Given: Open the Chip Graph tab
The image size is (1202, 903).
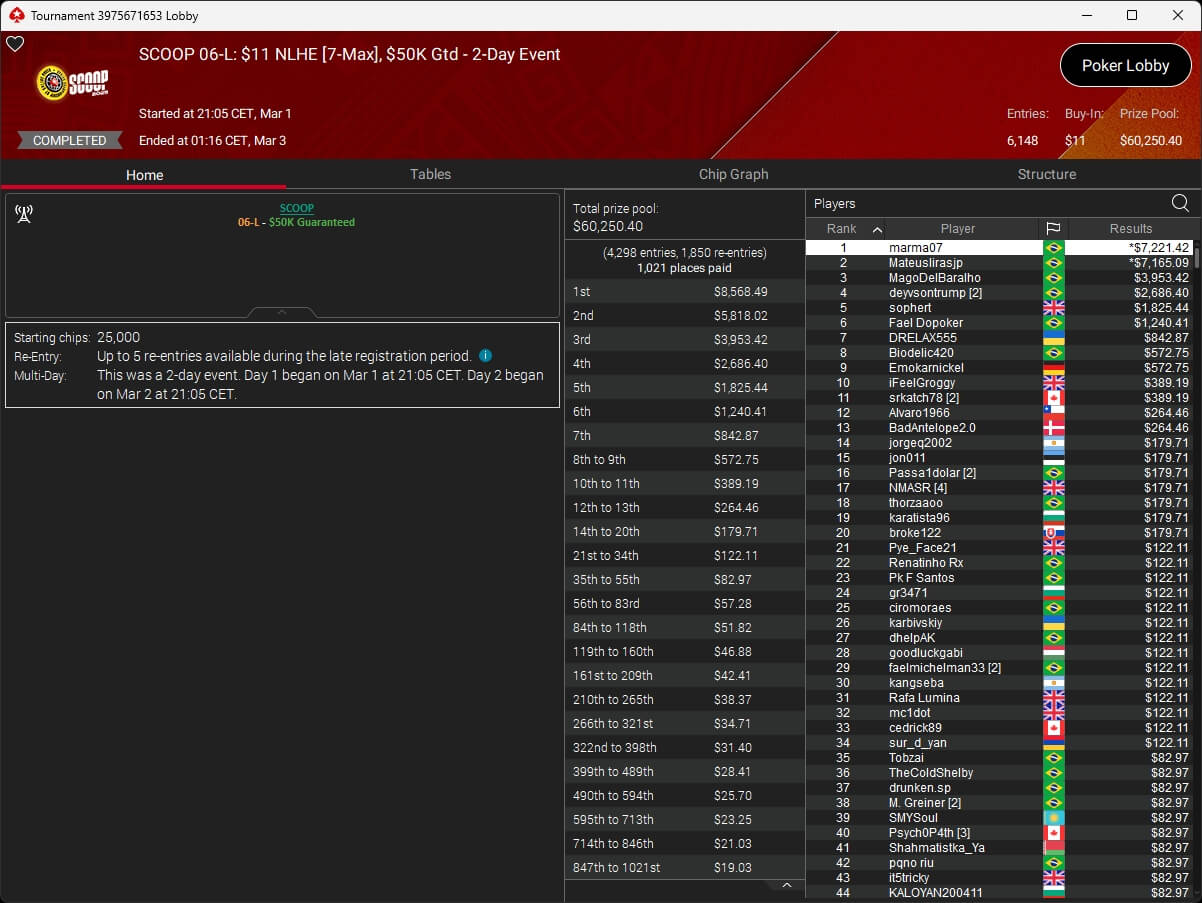Looking at the screenshot, I should (733, 174).
